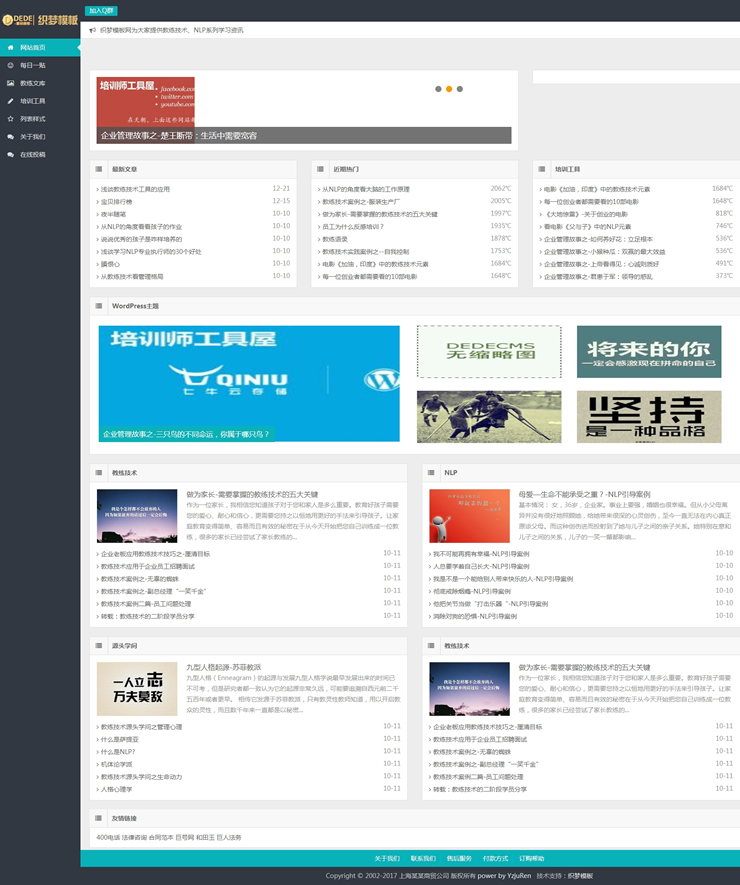Image resolution: width=740 pixels, height=885 pixels.
Task: Select the orange middle carousel dot
Action: pyautogui.click(x=449, y=89)
